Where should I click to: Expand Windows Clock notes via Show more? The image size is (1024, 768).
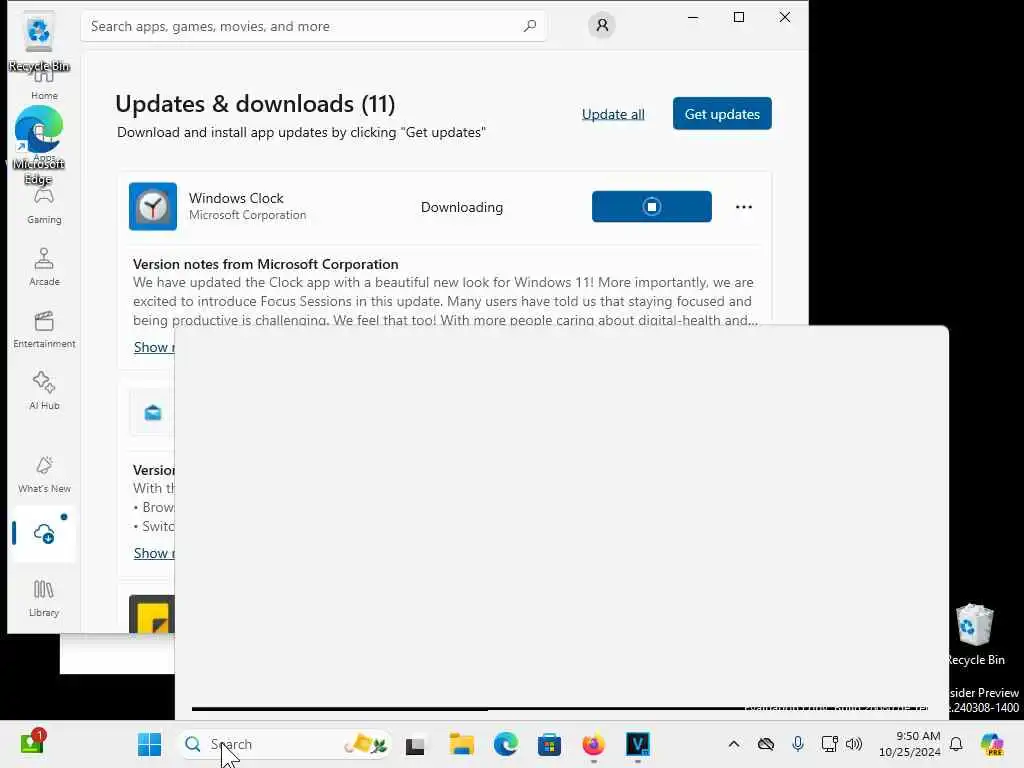pyautogui.click(x=154, y=347)
